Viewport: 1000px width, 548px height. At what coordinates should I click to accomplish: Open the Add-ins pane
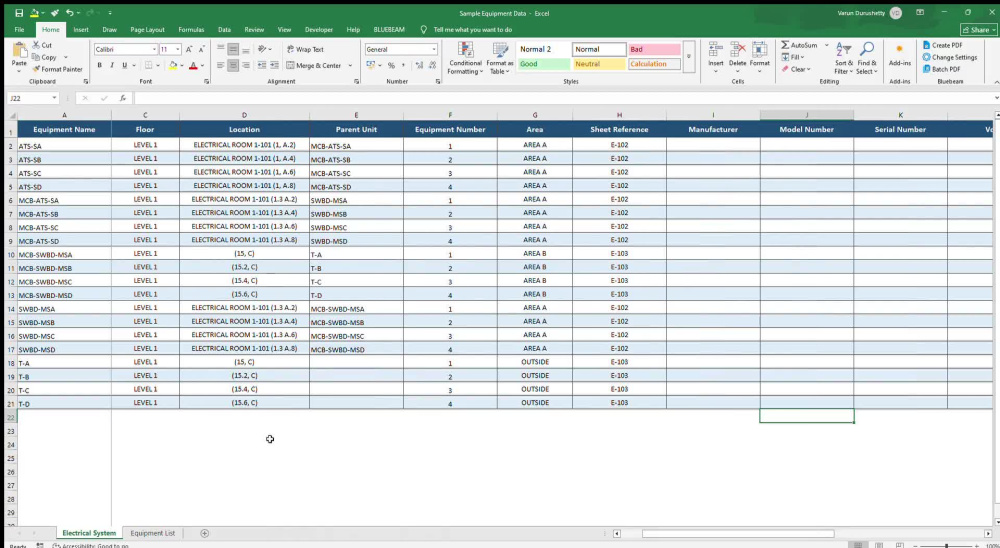900,56
